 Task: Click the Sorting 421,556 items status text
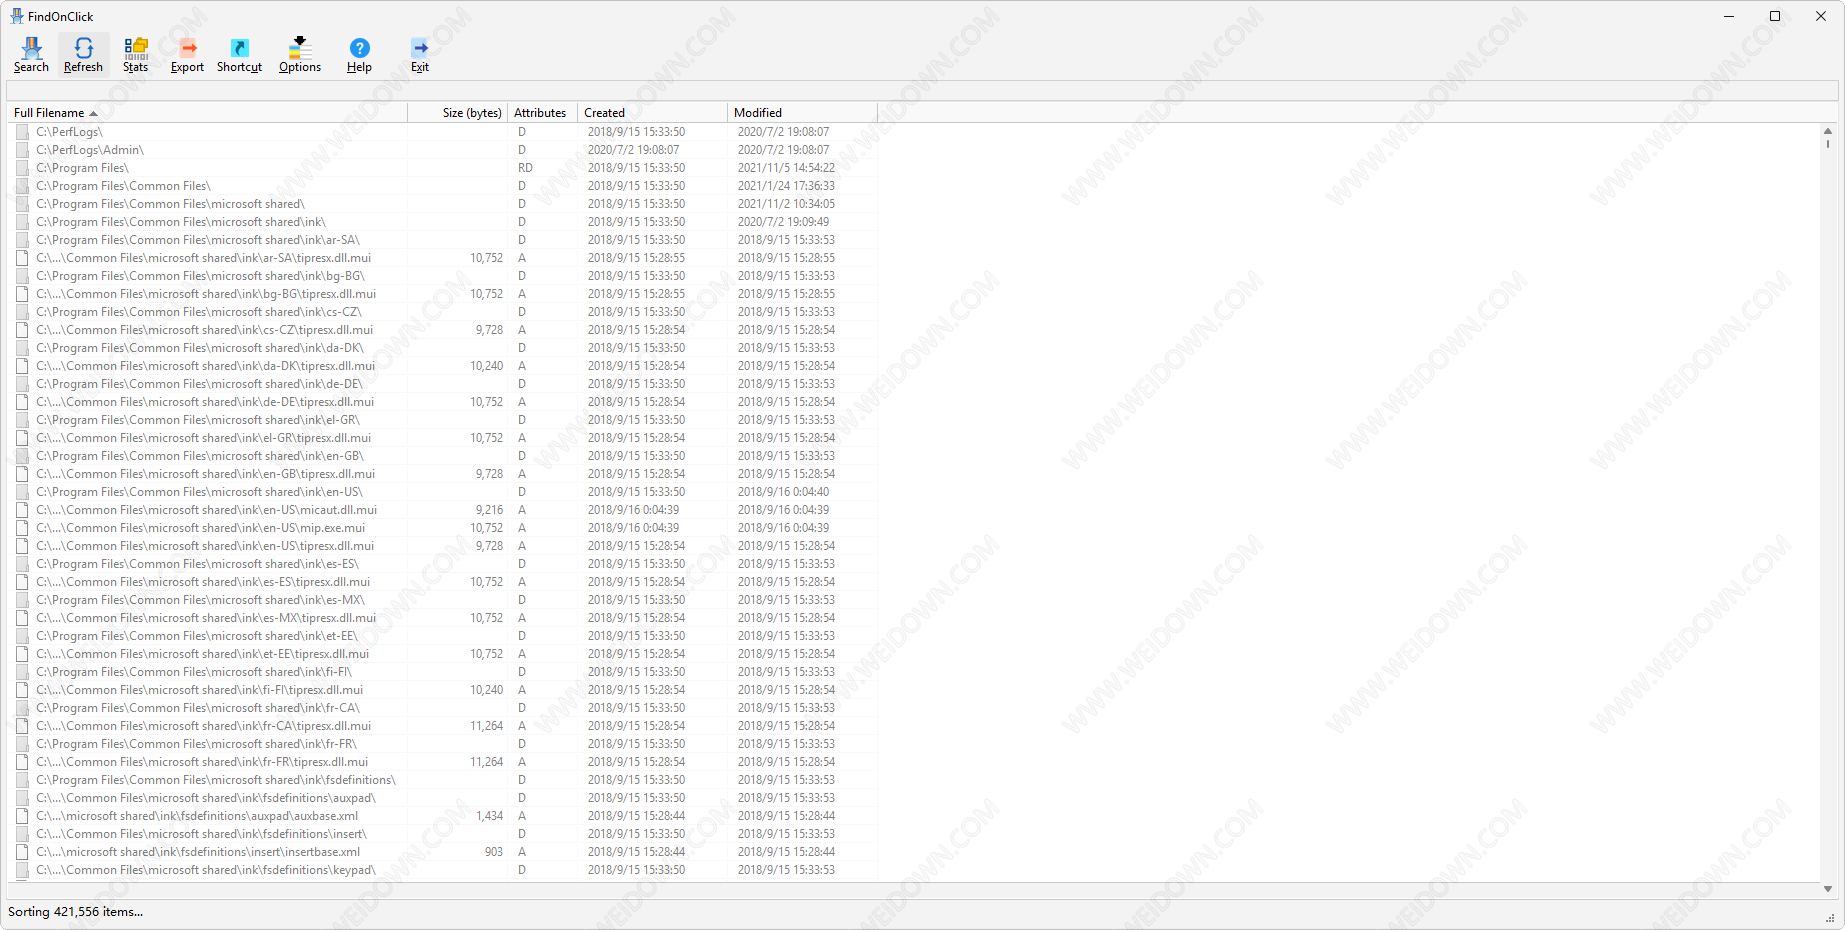coord(75,912)
